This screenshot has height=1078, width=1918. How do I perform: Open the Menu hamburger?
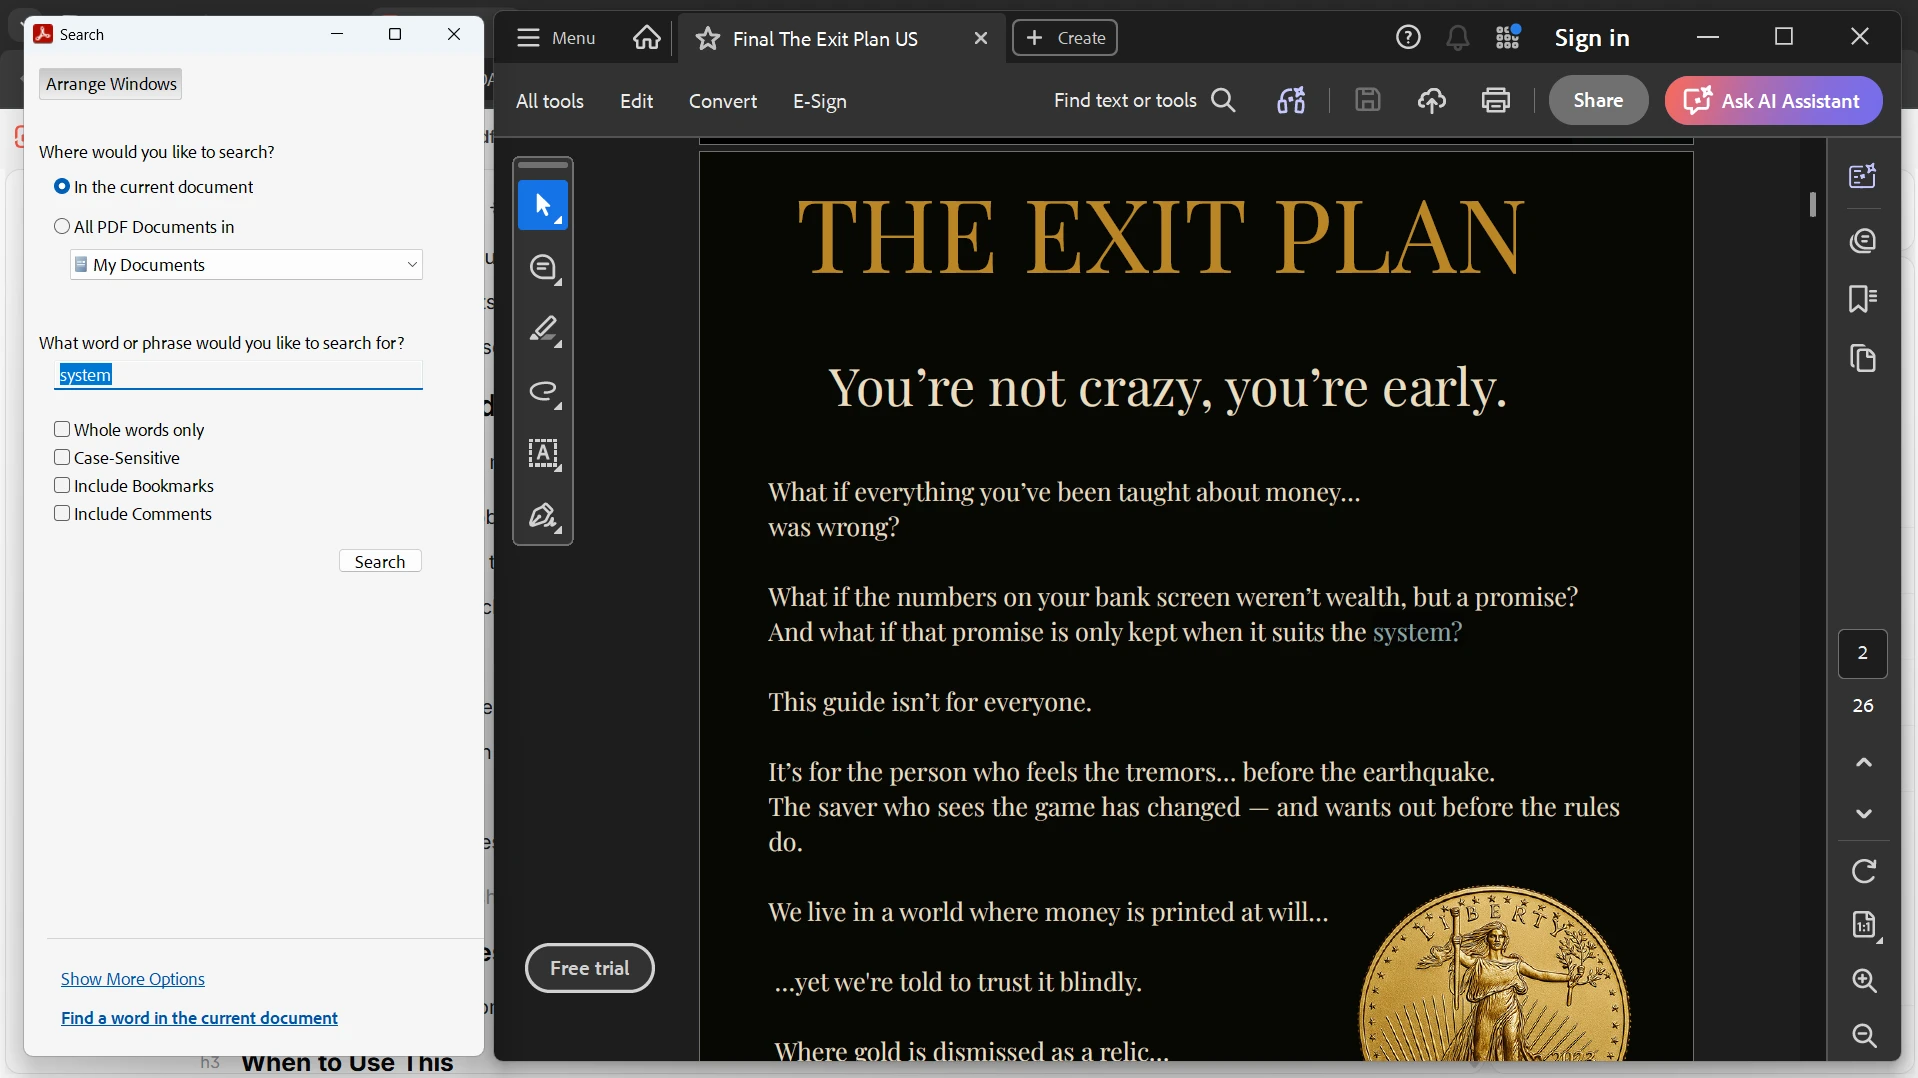point(555,38)
